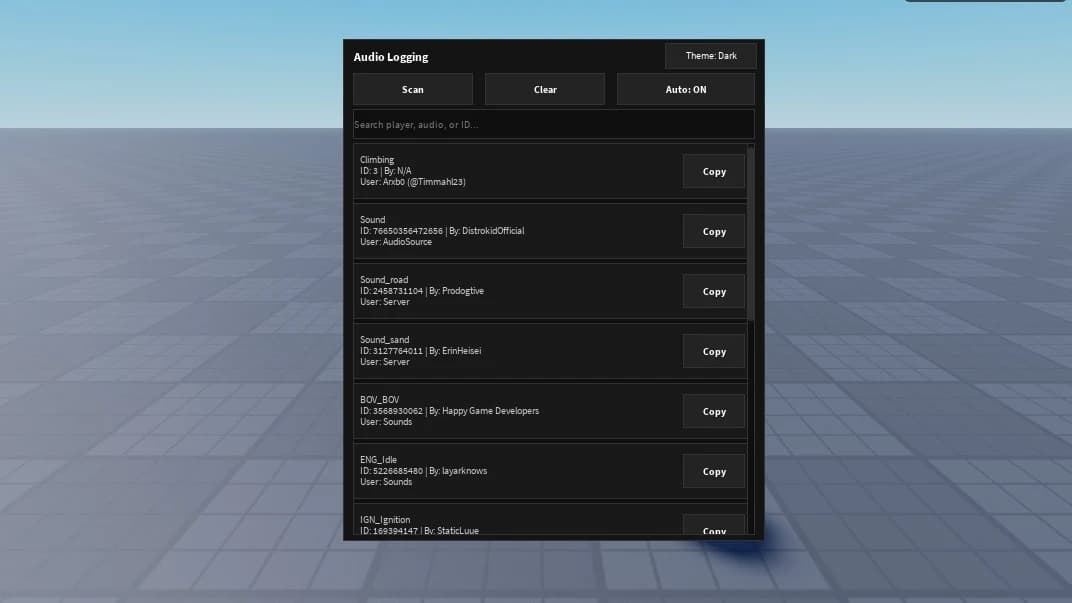
Task: Select the 'User: AudioSource' text
Action: coord(396,242)
